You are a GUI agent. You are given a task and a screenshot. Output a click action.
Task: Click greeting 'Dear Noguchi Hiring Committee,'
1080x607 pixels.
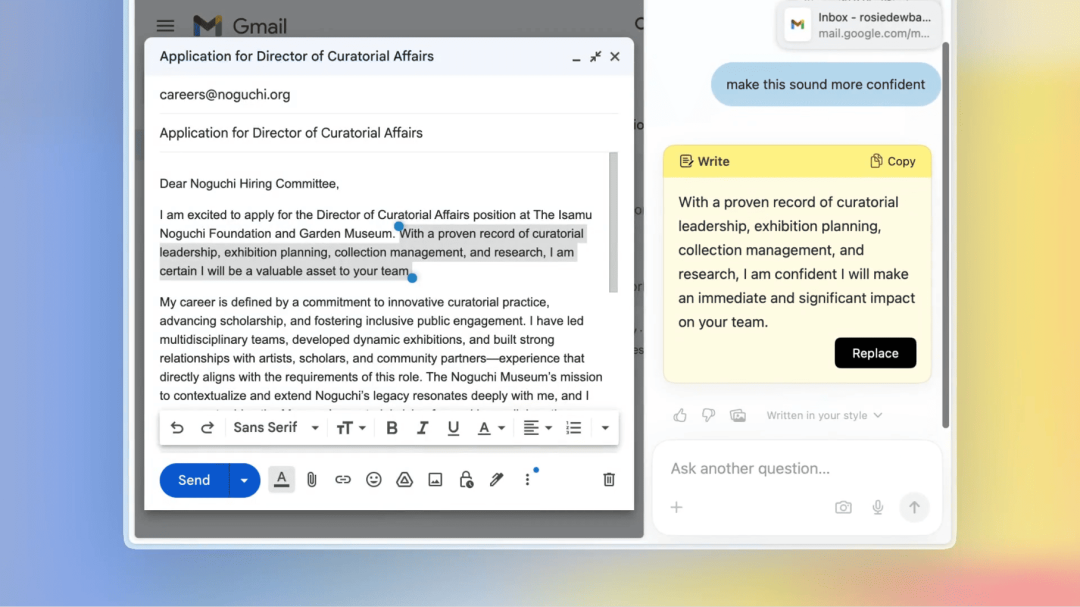click(x=249, y=183)
